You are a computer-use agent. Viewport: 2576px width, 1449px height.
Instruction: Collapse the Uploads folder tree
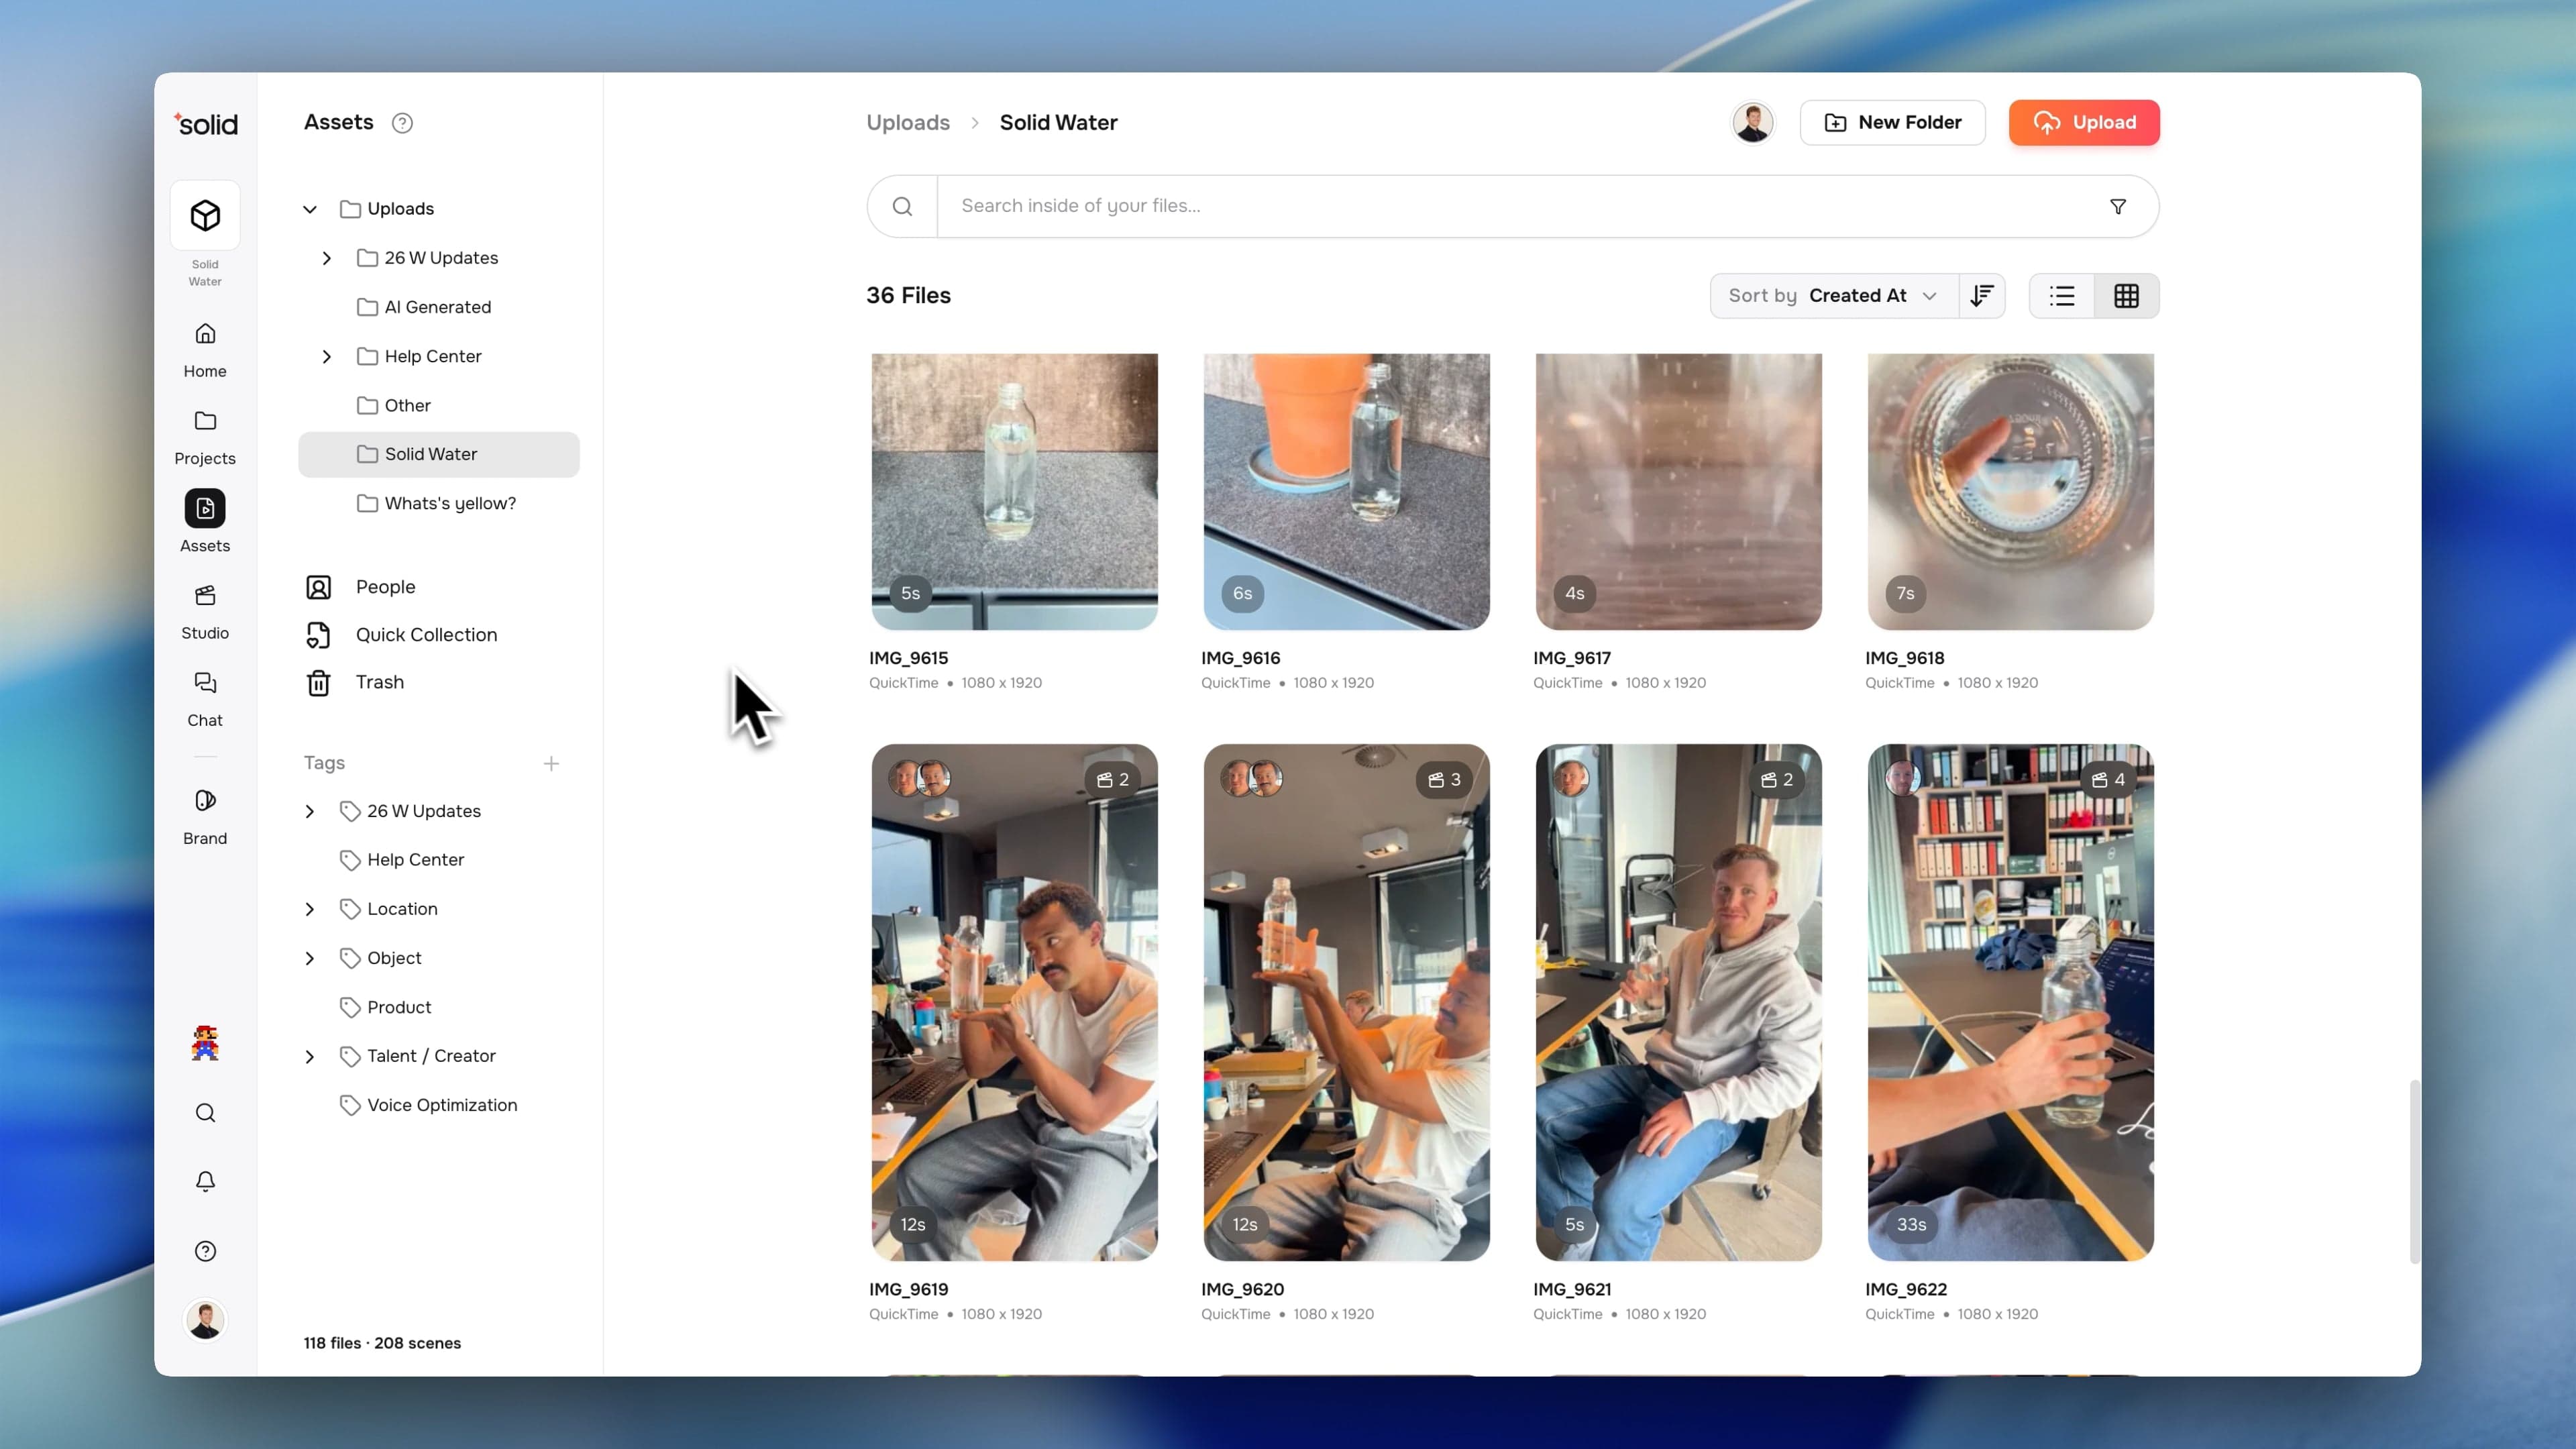coord(310,209)
